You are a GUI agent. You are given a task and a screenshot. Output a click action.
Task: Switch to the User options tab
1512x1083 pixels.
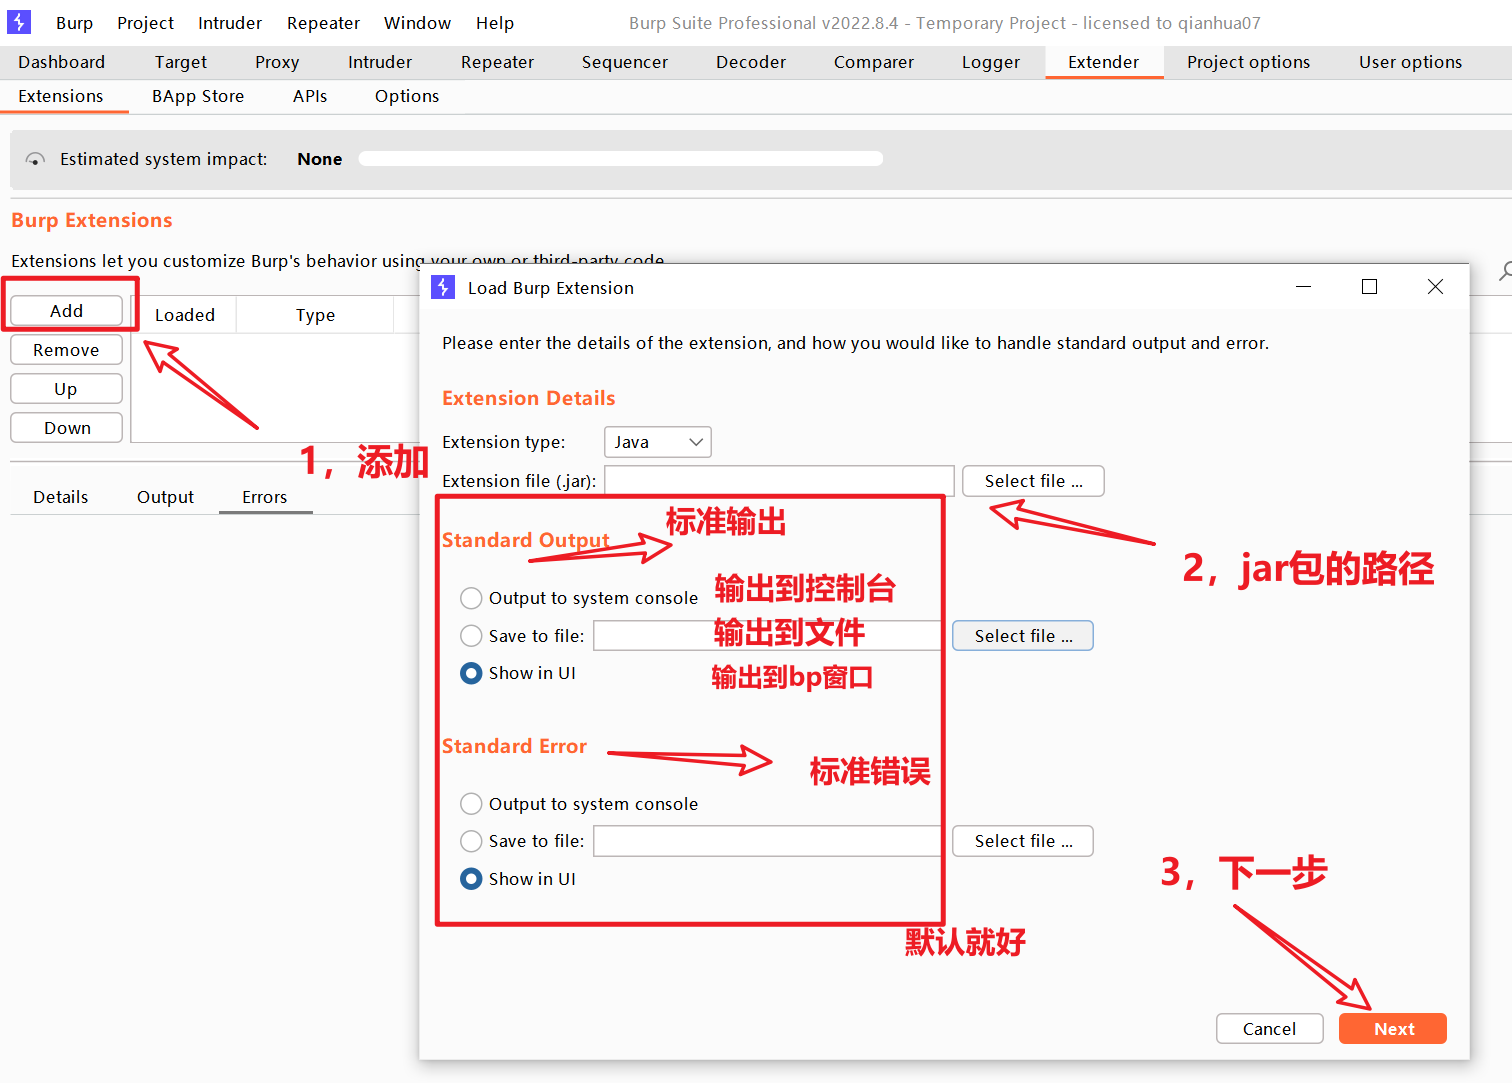[x=1410, y=62]
